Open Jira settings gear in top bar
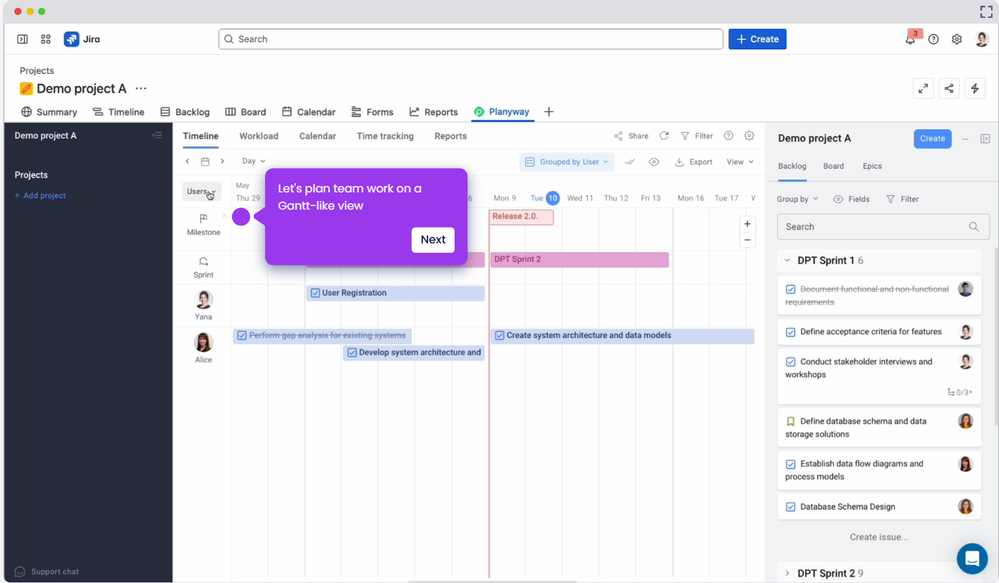This screenshot has width=999, height=583. coord(956,39)
